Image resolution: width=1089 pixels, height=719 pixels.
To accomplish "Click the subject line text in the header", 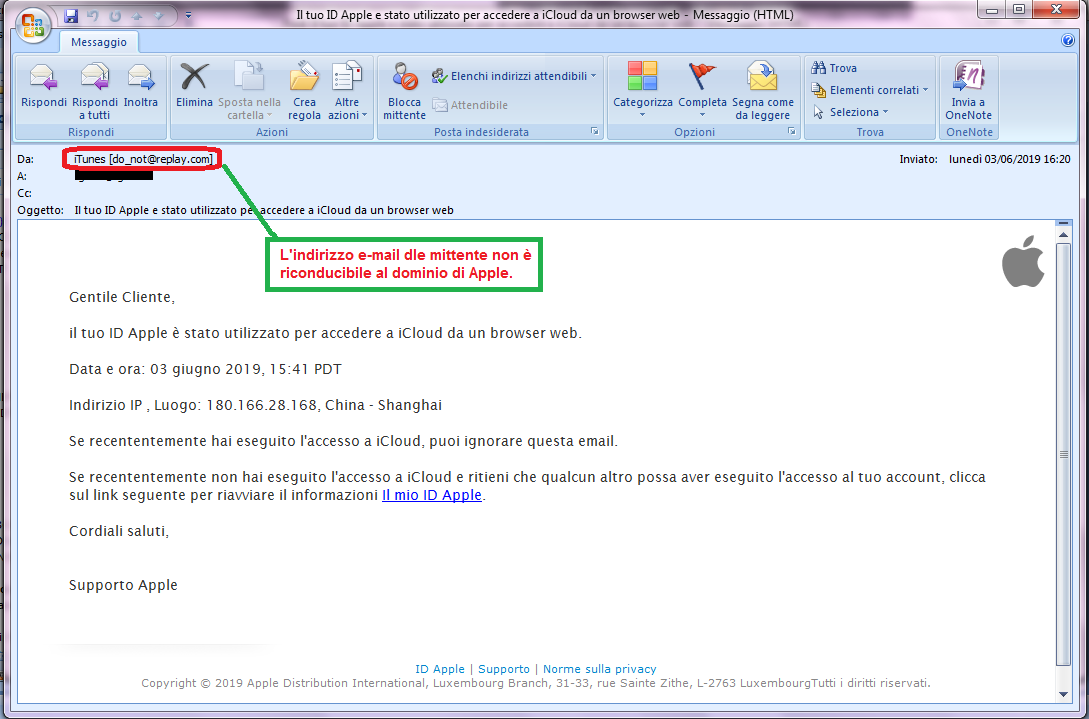I will pos(264,210).
